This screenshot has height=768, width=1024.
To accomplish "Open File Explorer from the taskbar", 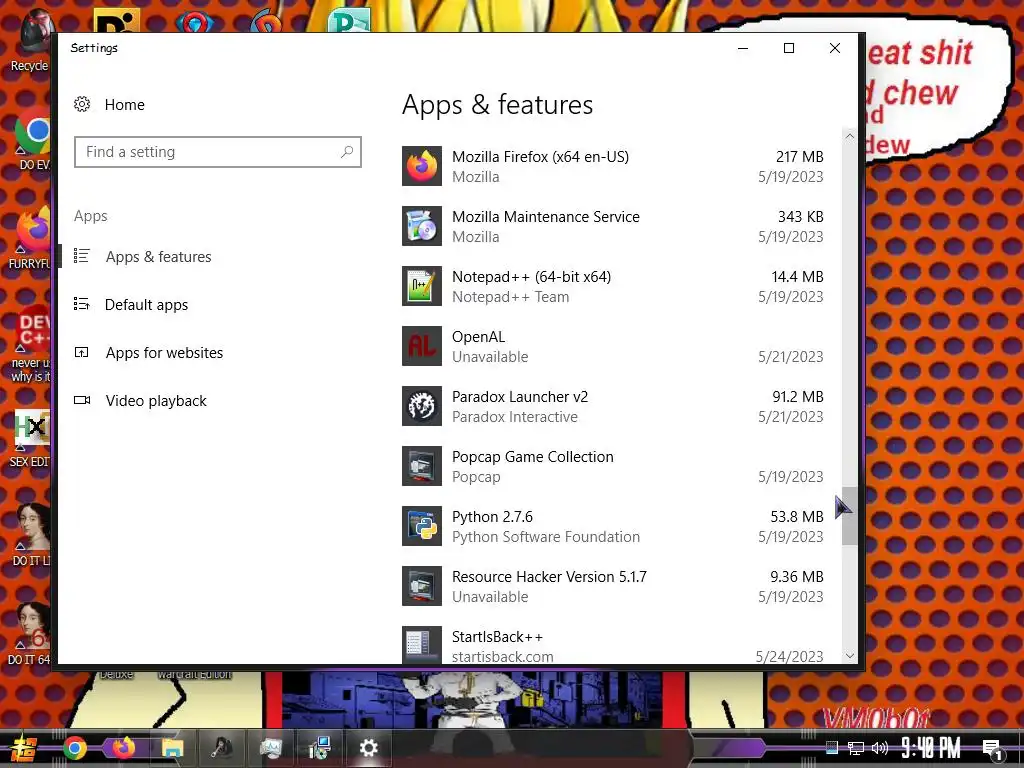I will 172,748.
